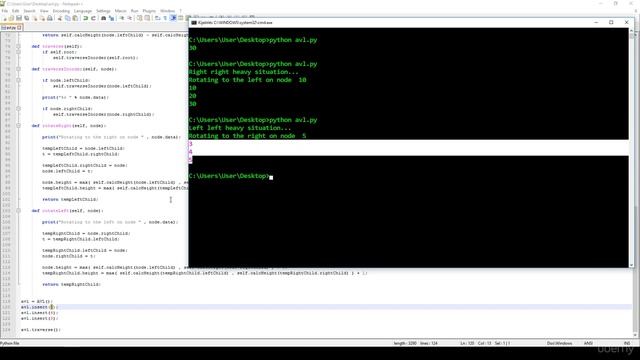
Task: Click the cmd window scrollbar up arrow
Action: coord(631,30)
